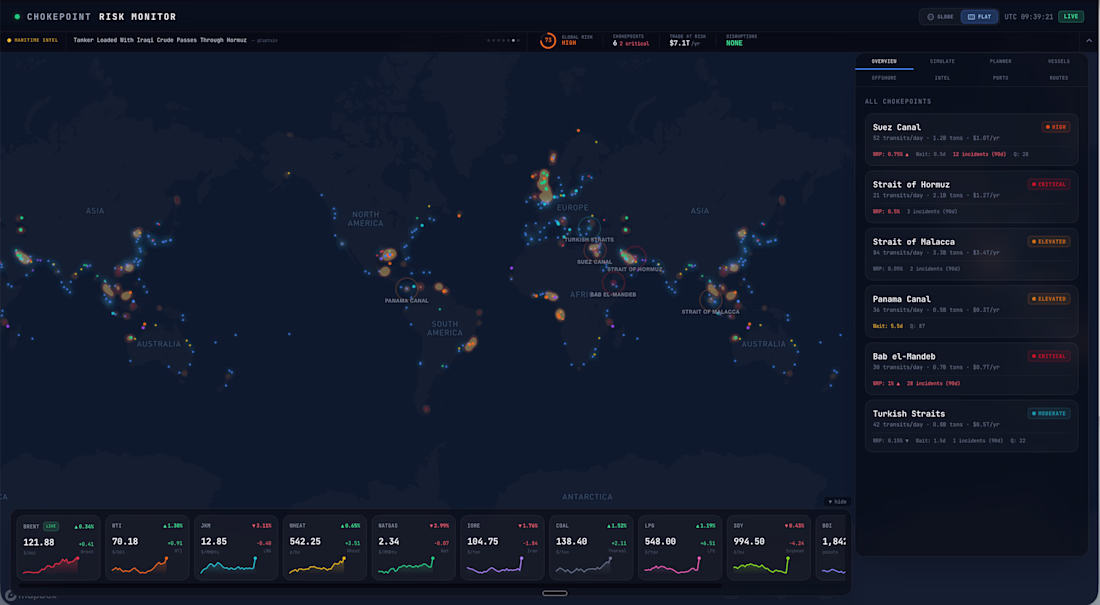Click Panama Canal ELEVATED badge
Viewport: 1100px width, 605px height.
(x=1049, y=299)
